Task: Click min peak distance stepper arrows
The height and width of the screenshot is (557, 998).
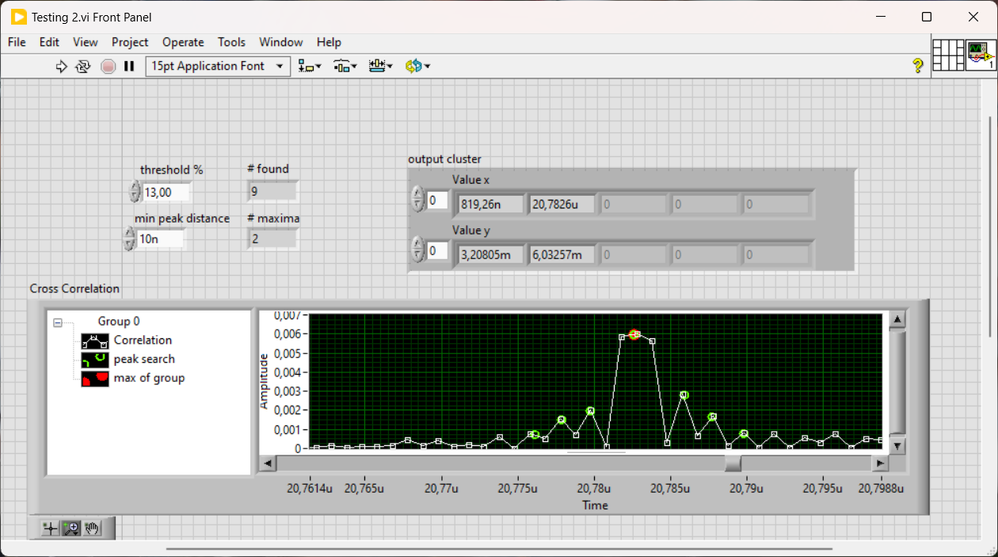Action: (x=129, y=239)
